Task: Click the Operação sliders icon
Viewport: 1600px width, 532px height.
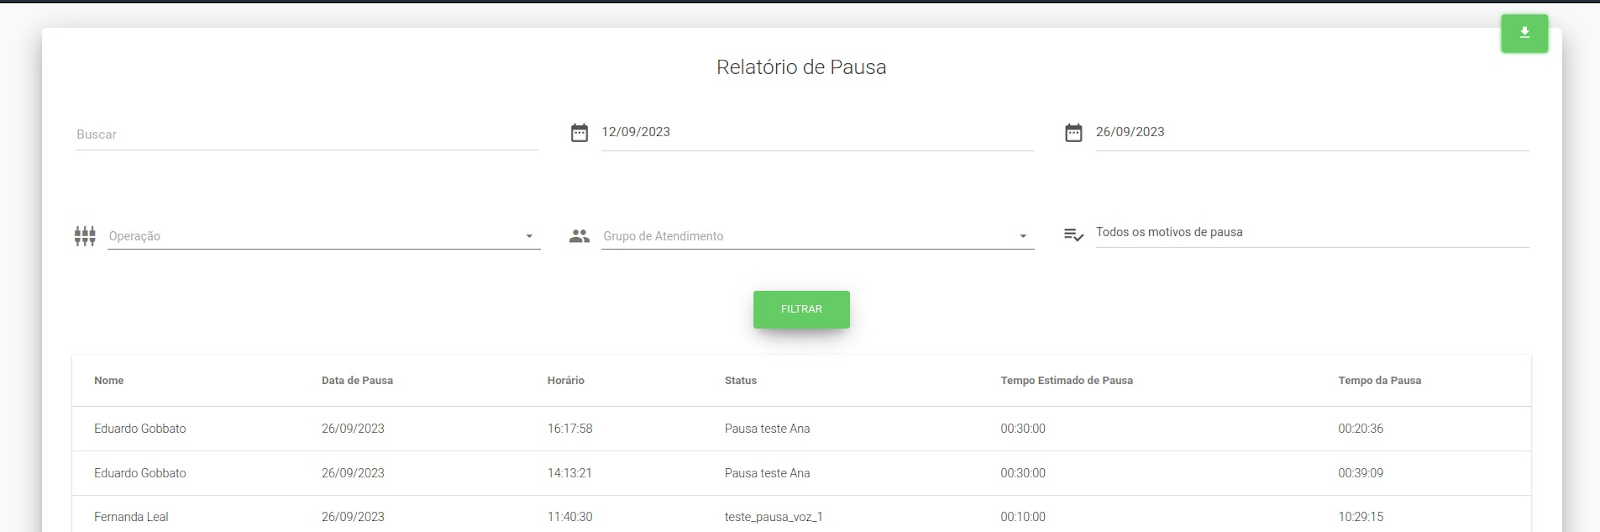Action: [x=85, y=236]
